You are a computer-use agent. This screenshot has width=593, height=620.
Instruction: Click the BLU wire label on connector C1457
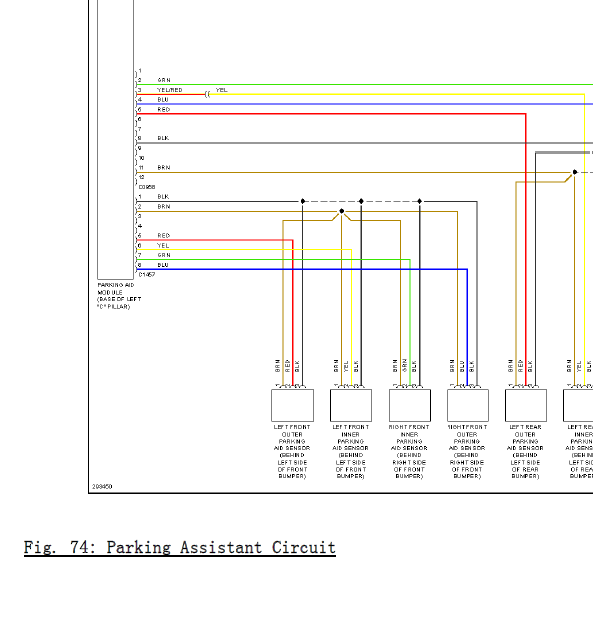(x=163, y=265)
